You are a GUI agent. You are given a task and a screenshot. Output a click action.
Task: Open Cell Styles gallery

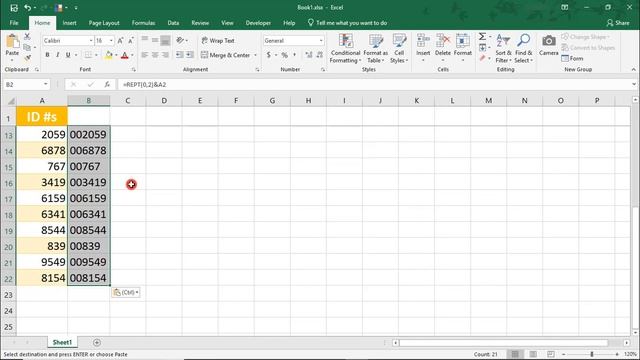(x=399, y=49)
